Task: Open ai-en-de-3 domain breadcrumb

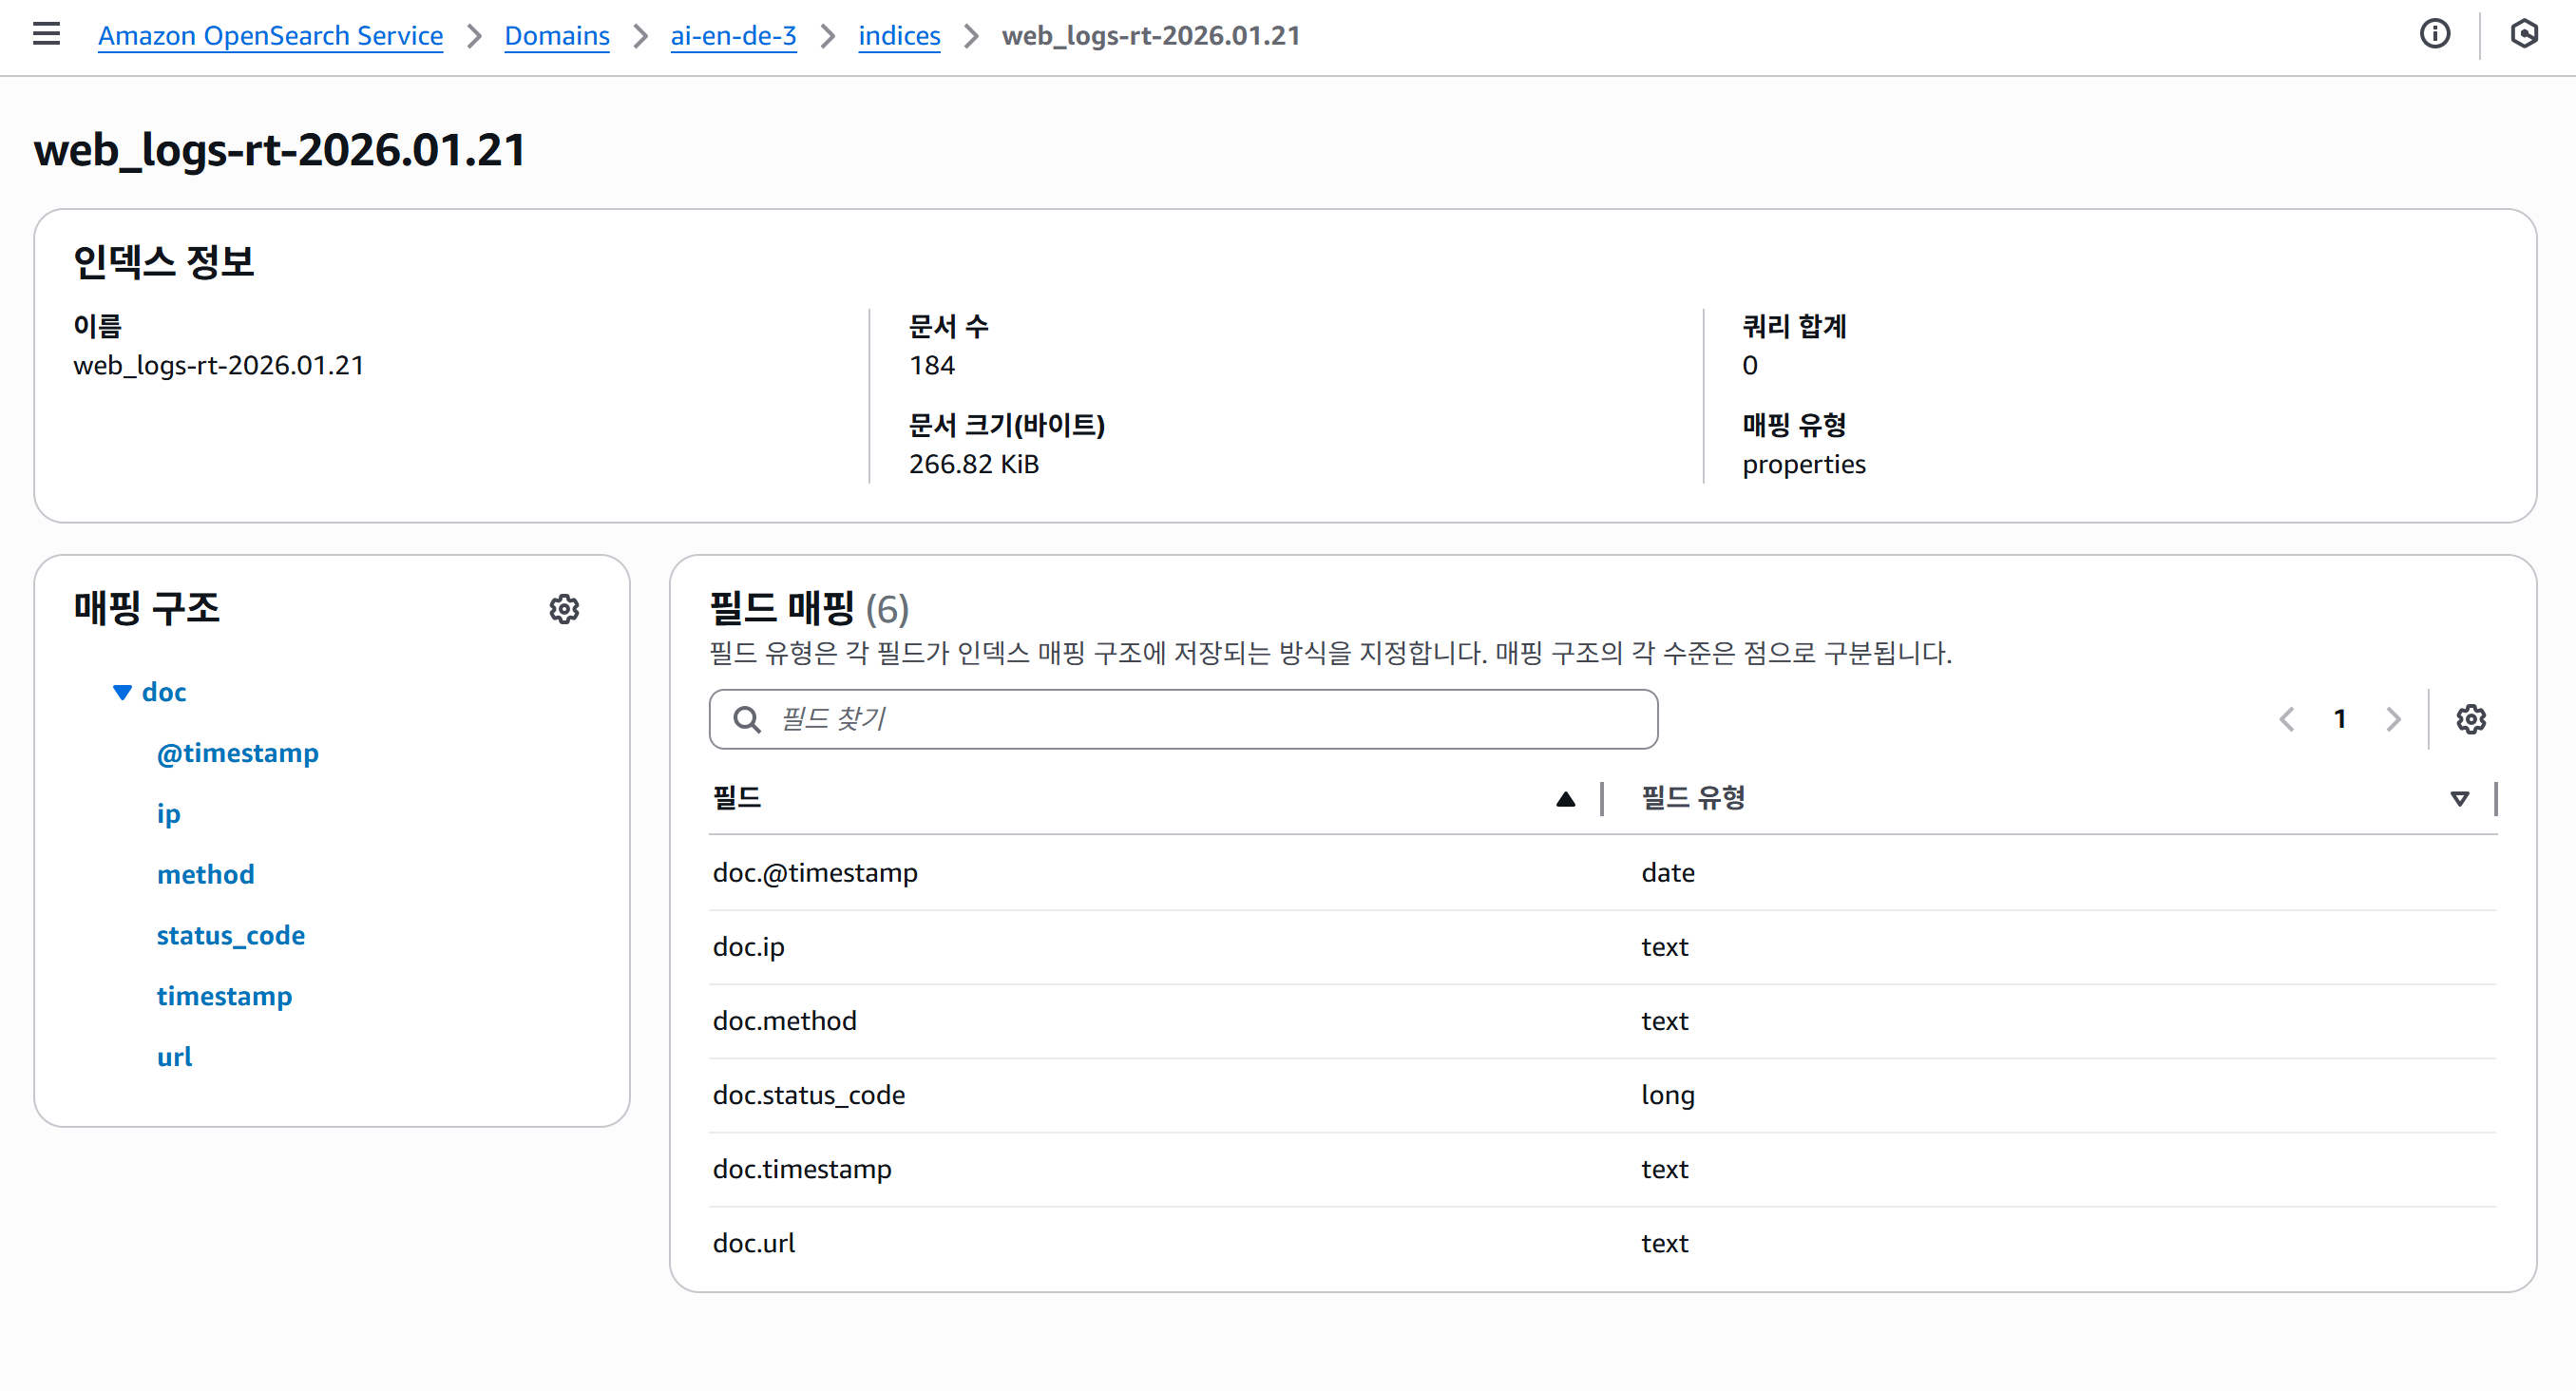Action: coord(733,36)
